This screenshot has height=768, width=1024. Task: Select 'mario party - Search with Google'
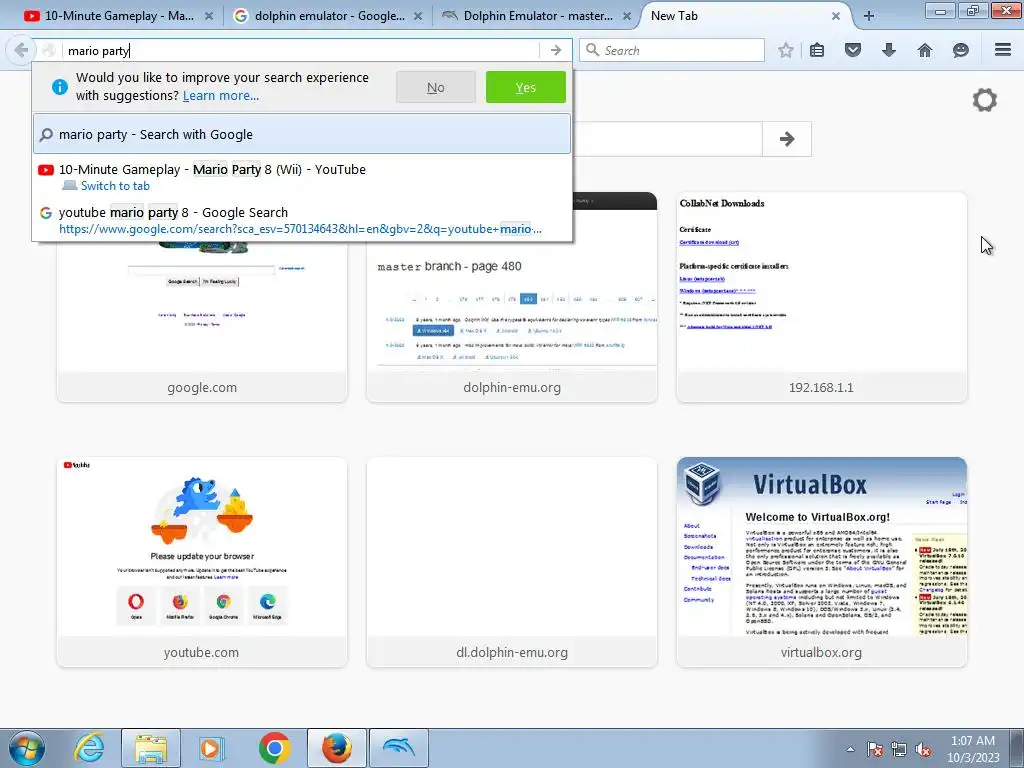click(x=302, y=135)
